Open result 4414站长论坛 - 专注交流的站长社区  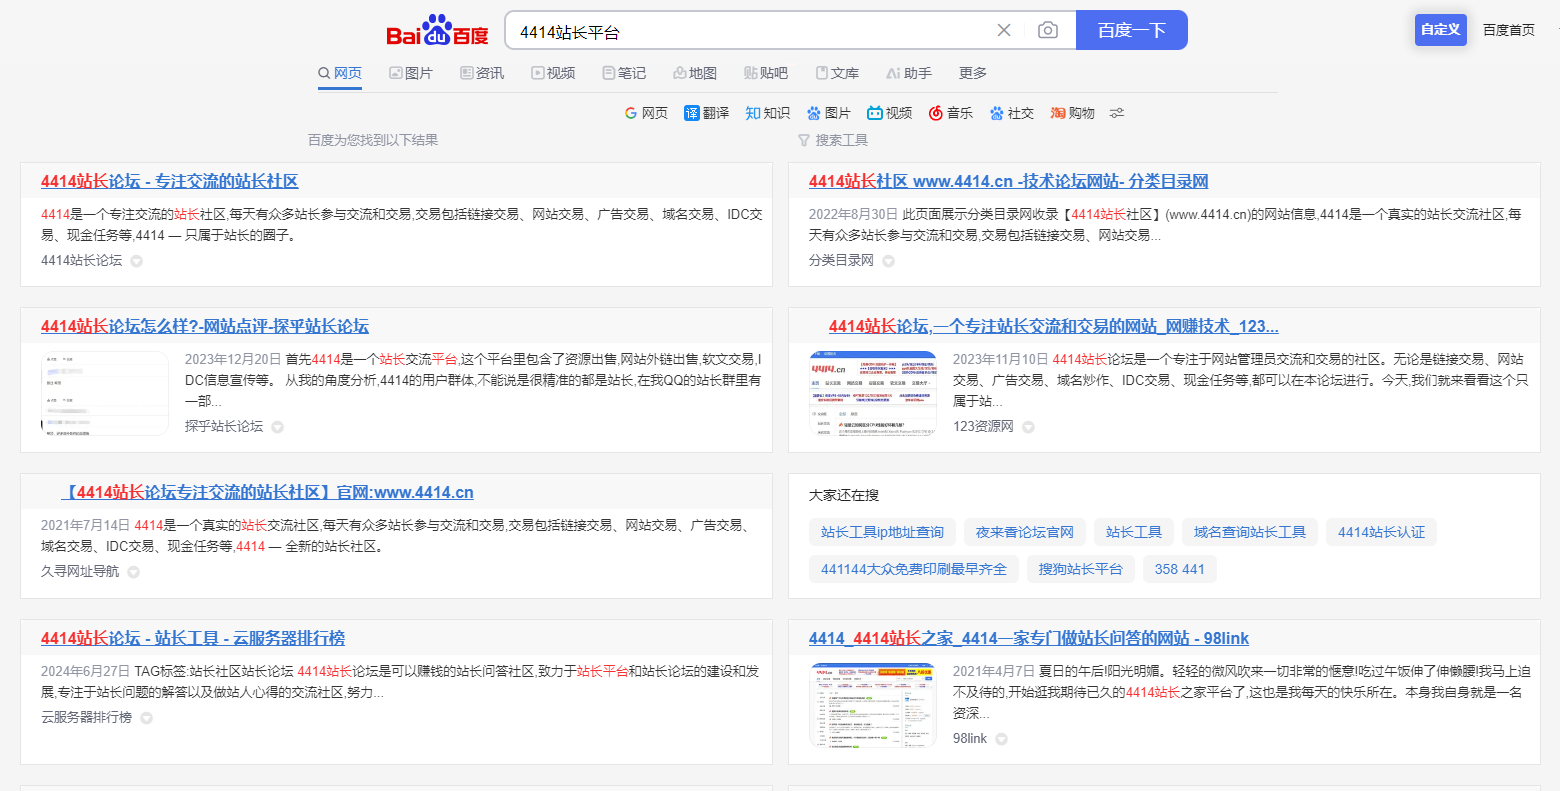click(x=169, y=181)
